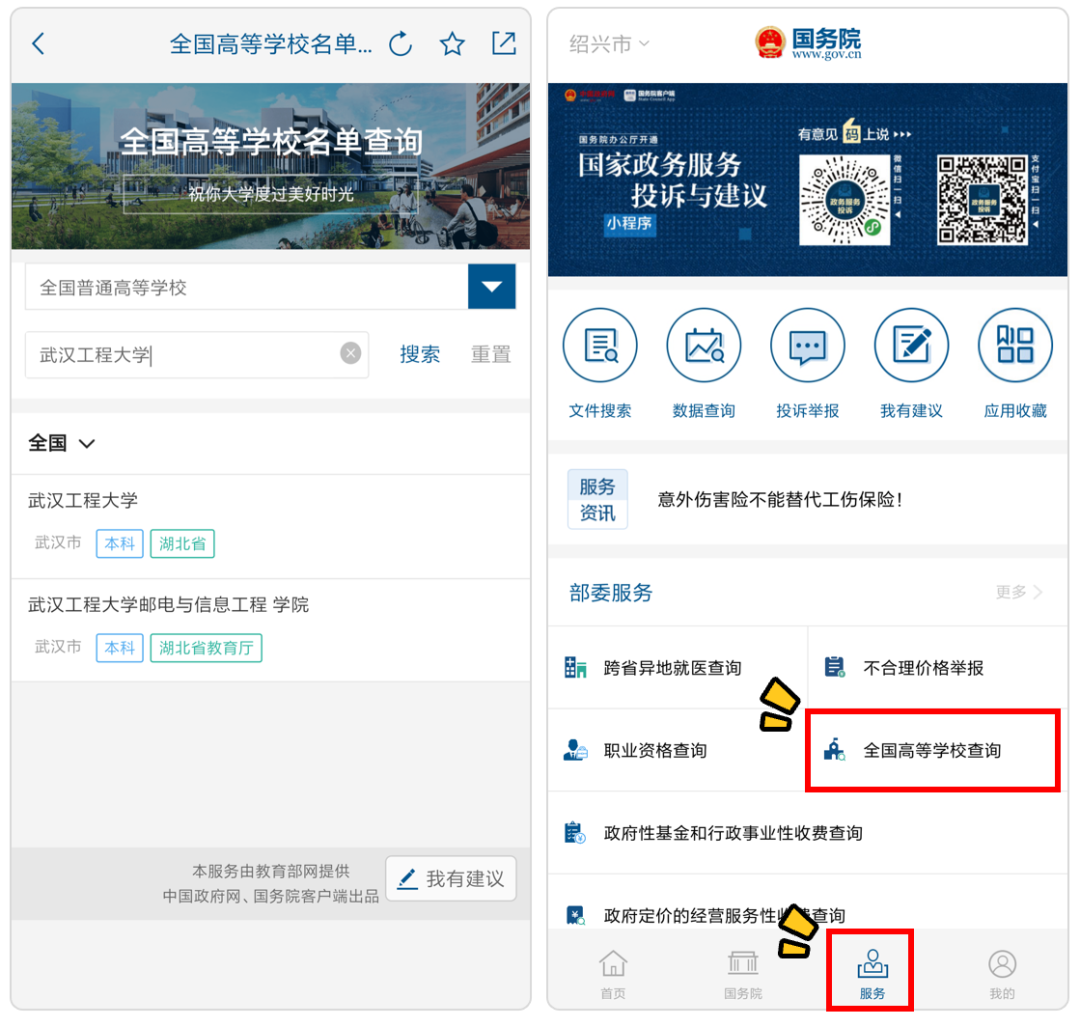The image size is (1080, 1027).
Task: Open the 全国 region filter dropdown
Action: coord(61,443)
